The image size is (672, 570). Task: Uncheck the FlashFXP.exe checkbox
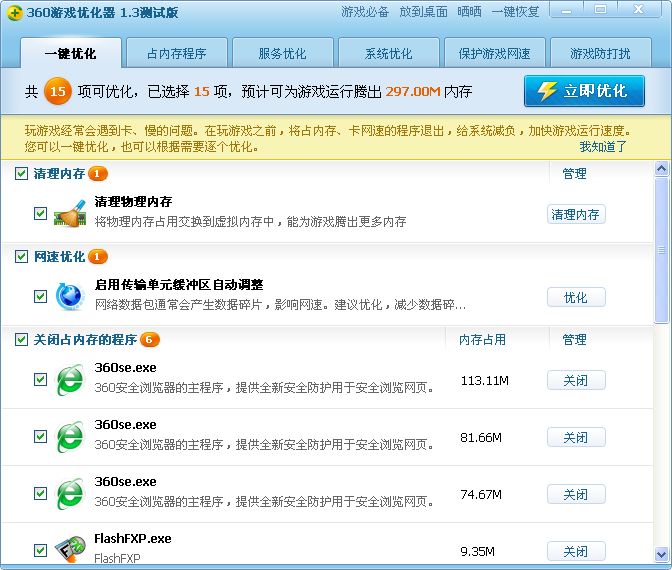coord(40,550)
